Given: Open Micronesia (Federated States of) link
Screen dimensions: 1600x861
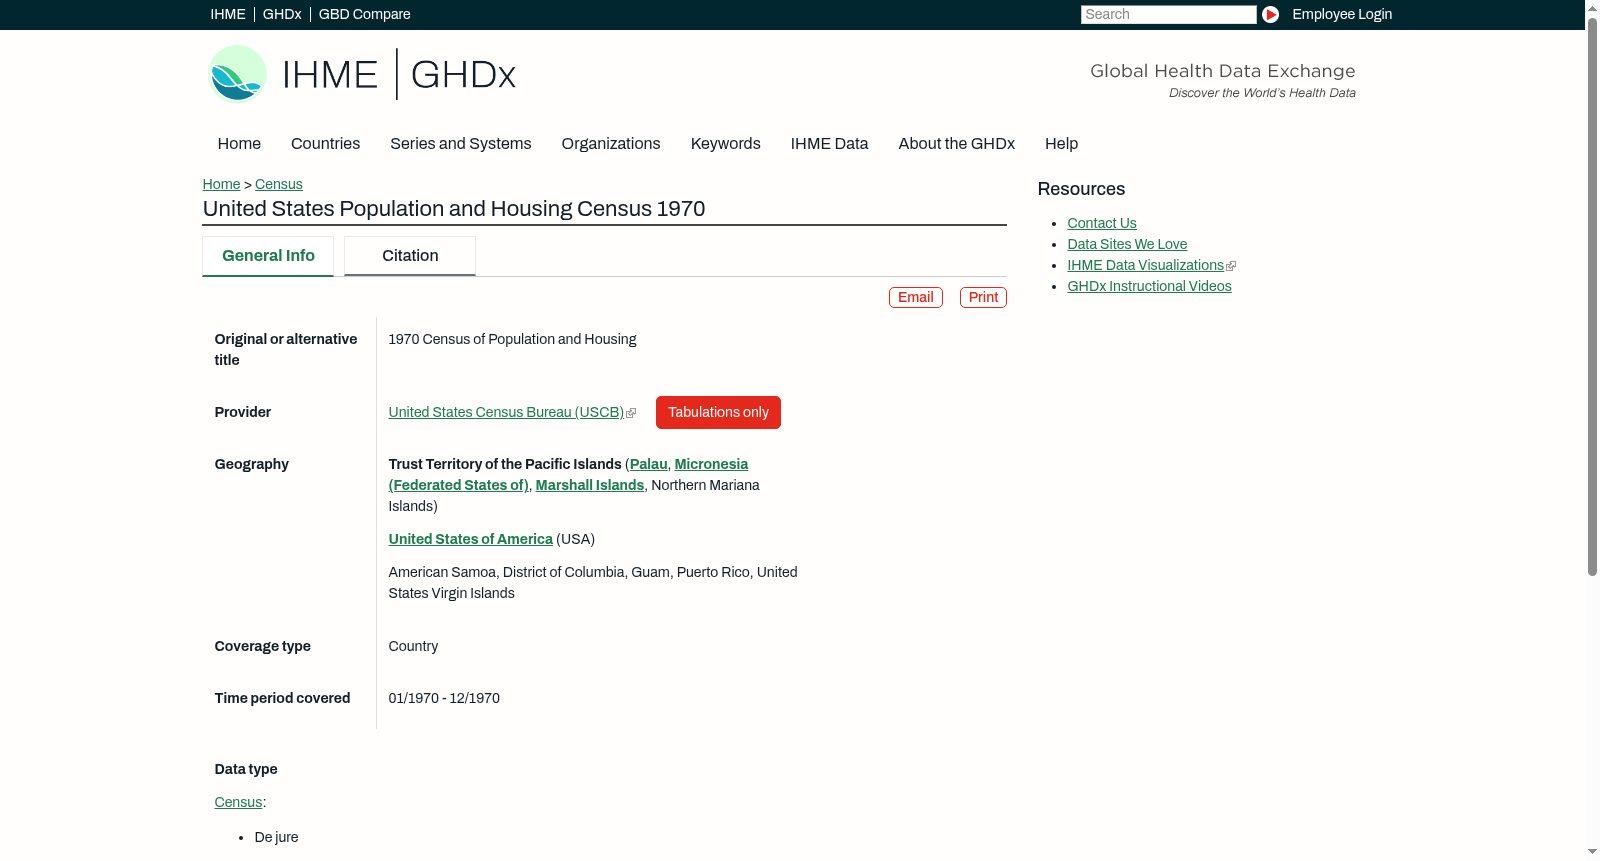Looking at the screenshot, I should tap(568, 475).
